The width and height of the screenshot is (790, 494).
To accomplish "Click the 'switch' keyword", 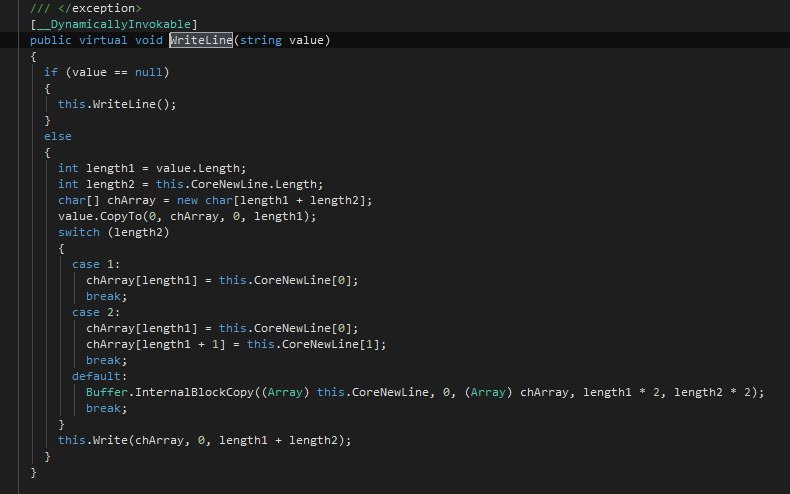I will [79, 232].
